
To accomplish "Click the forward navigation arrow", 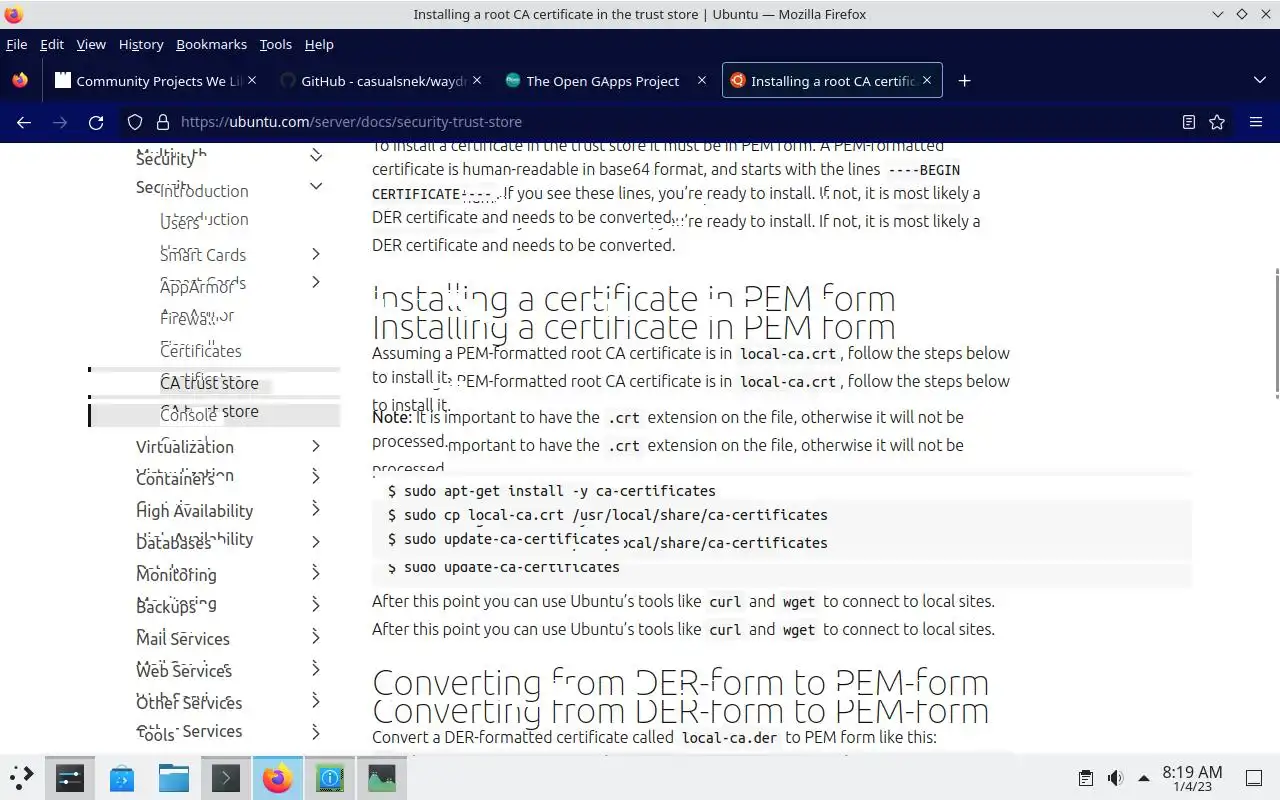I will (60, 122).
